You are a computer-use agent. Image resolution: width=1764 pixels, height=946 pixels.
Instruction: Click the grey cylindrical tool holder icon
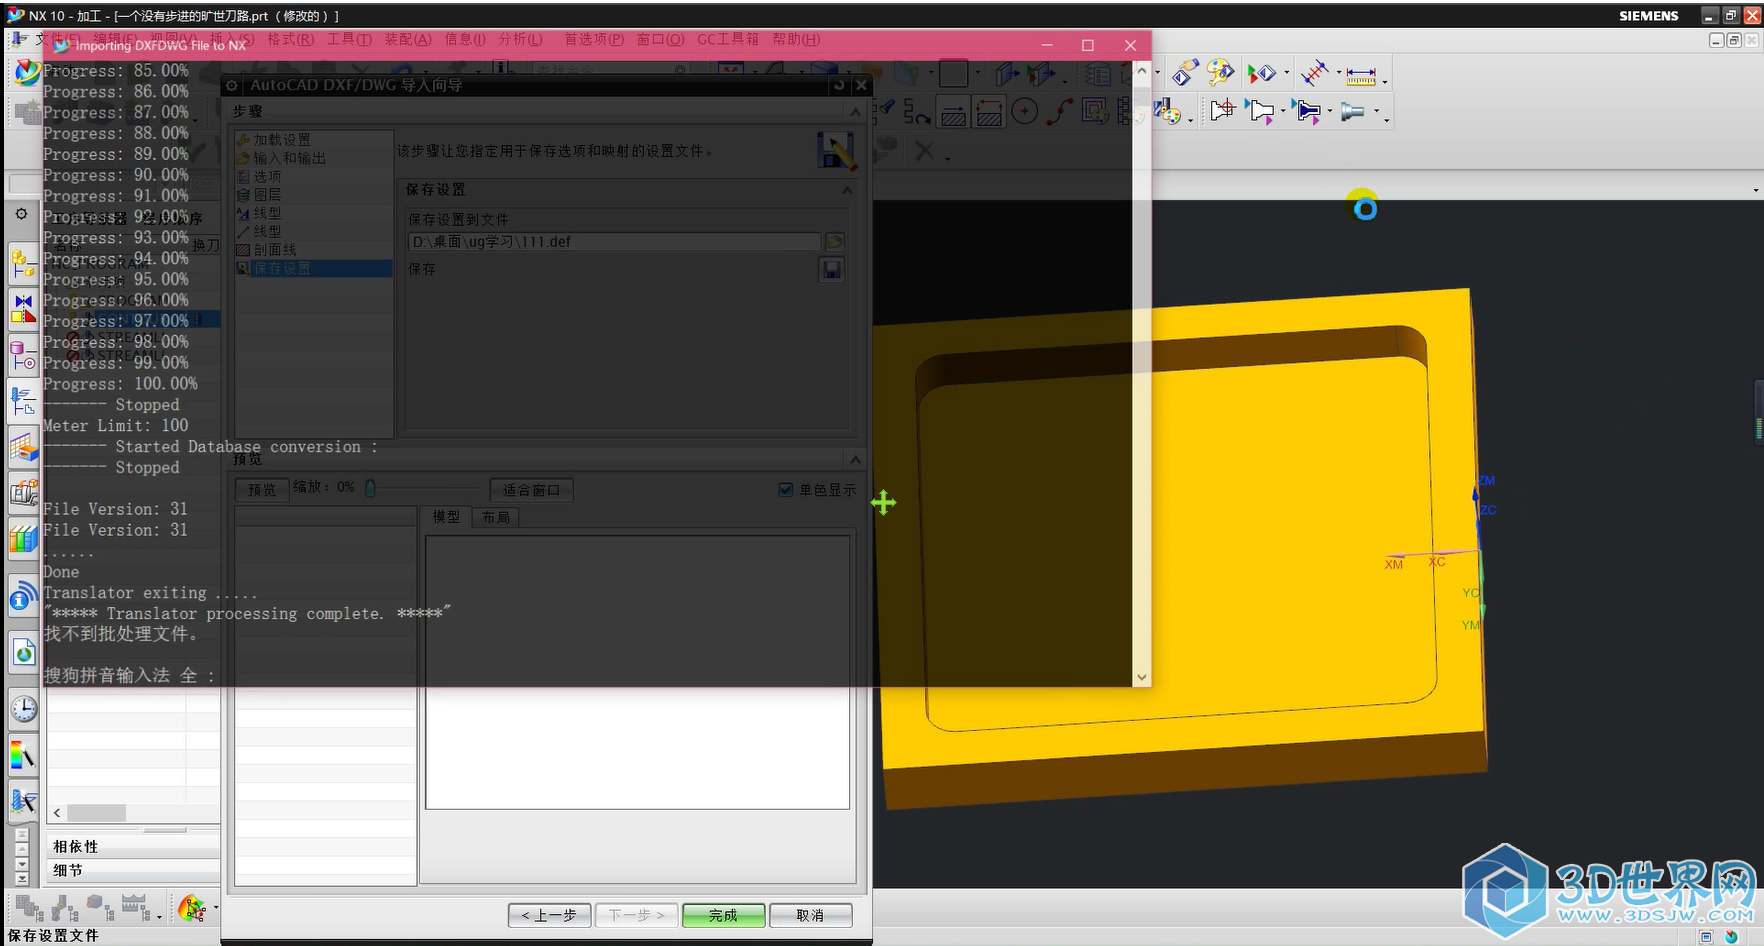click(1352, 111)
